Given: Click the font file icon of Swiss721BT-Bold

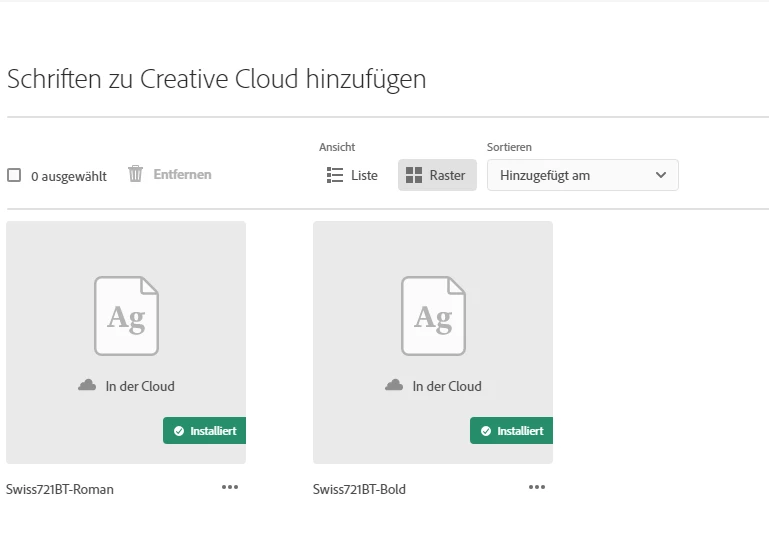Looking at the screenshot, I should tap(434, 316).
